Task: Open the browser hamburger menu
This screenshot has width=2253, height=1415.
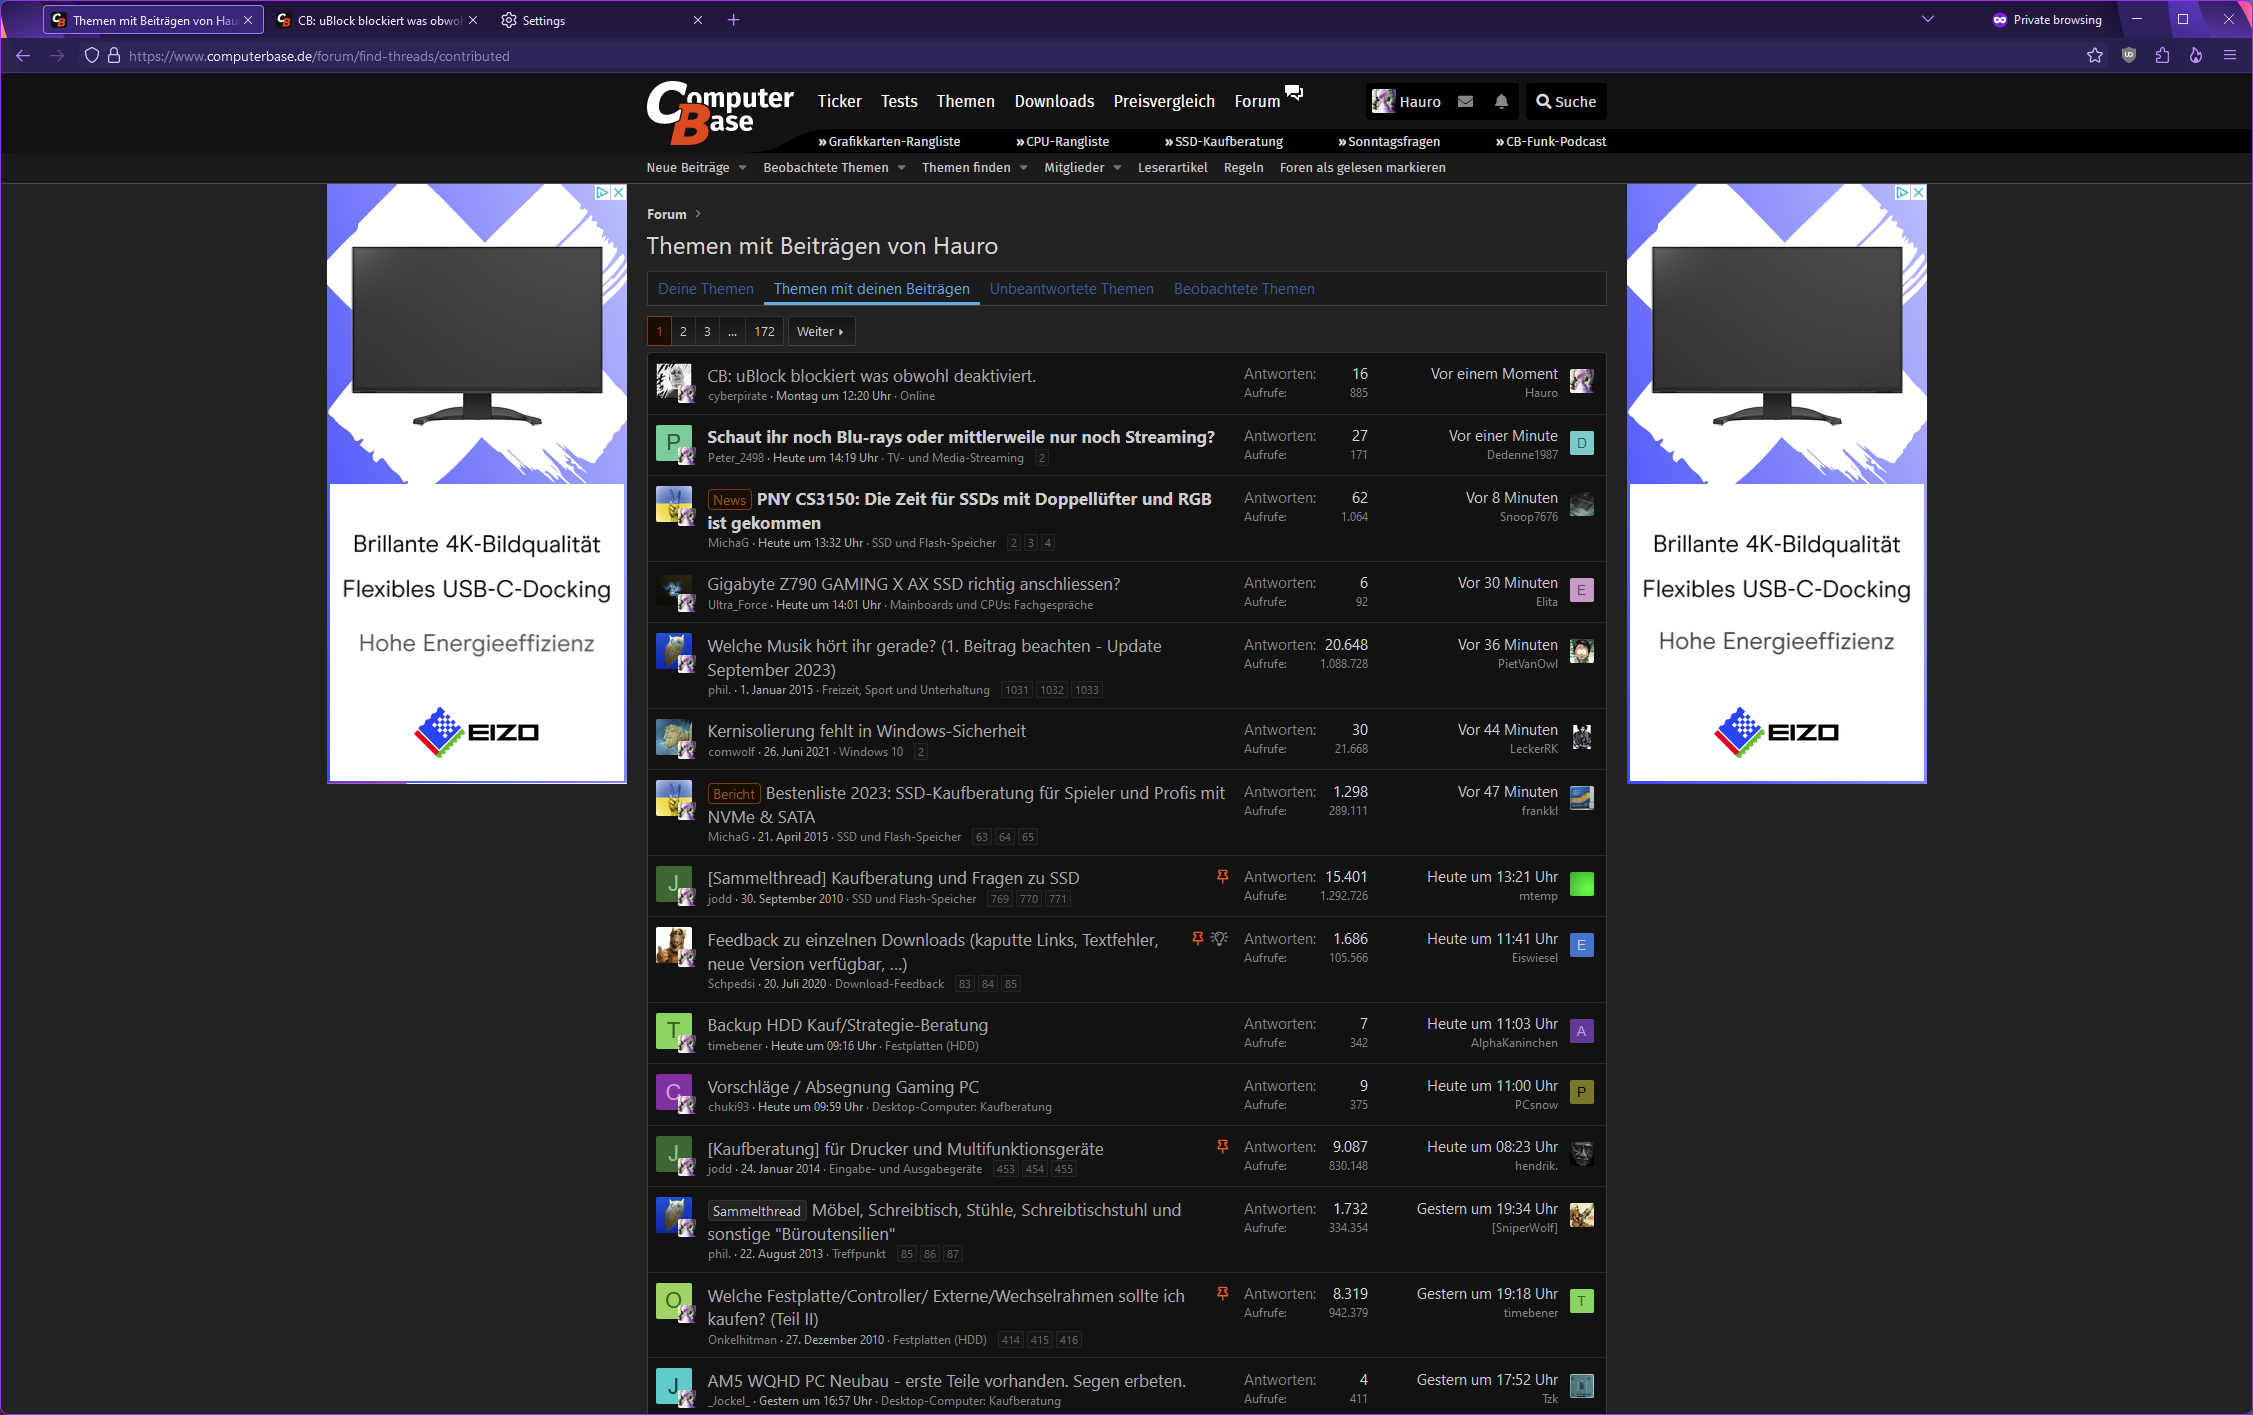Action: pyautogui.click(x=2229, y=56)
